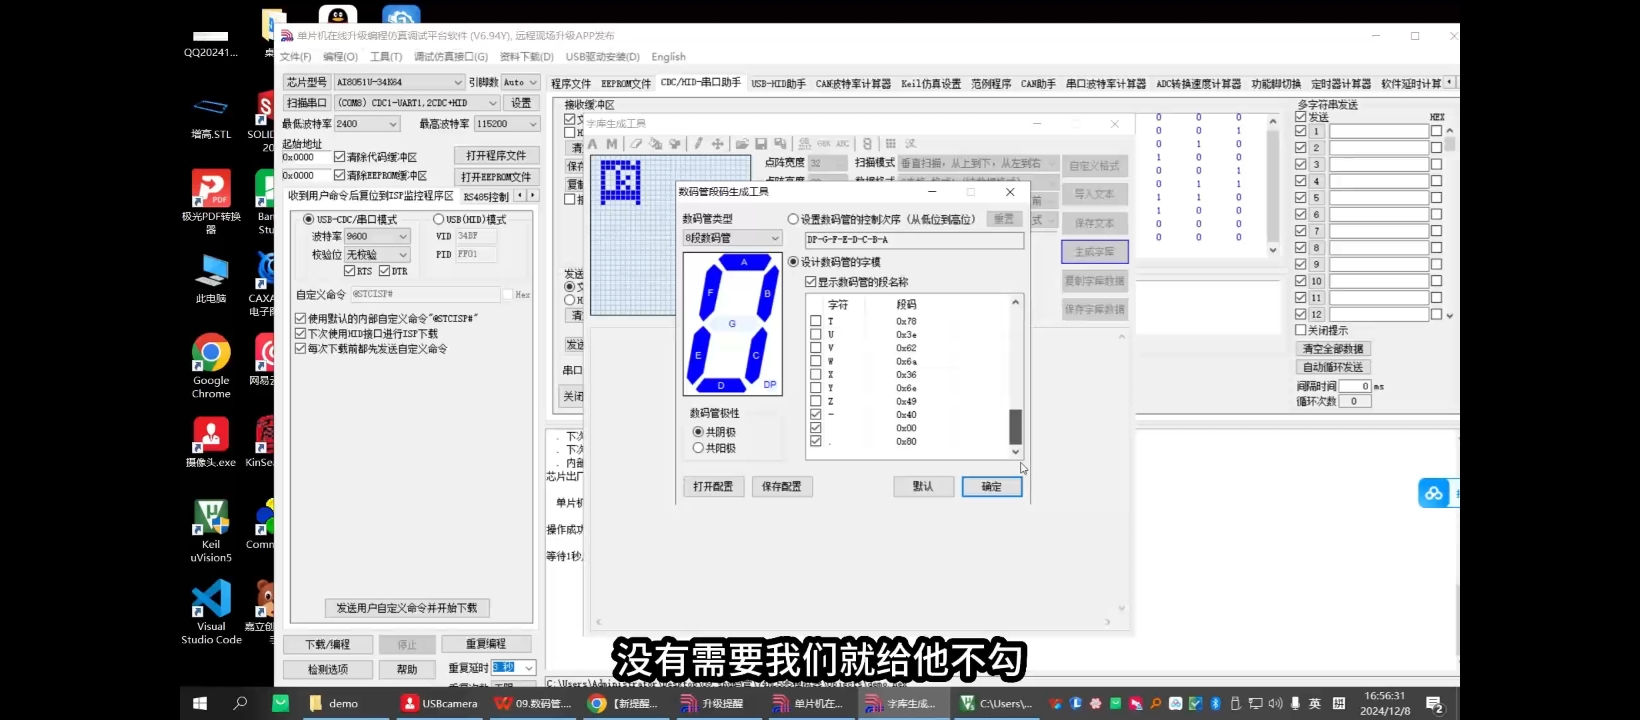Image resolution: width=1640 pixels, height=720 pixels.
Task: Launch 摄像头.exe from desktop
Action: click(211, 443)
